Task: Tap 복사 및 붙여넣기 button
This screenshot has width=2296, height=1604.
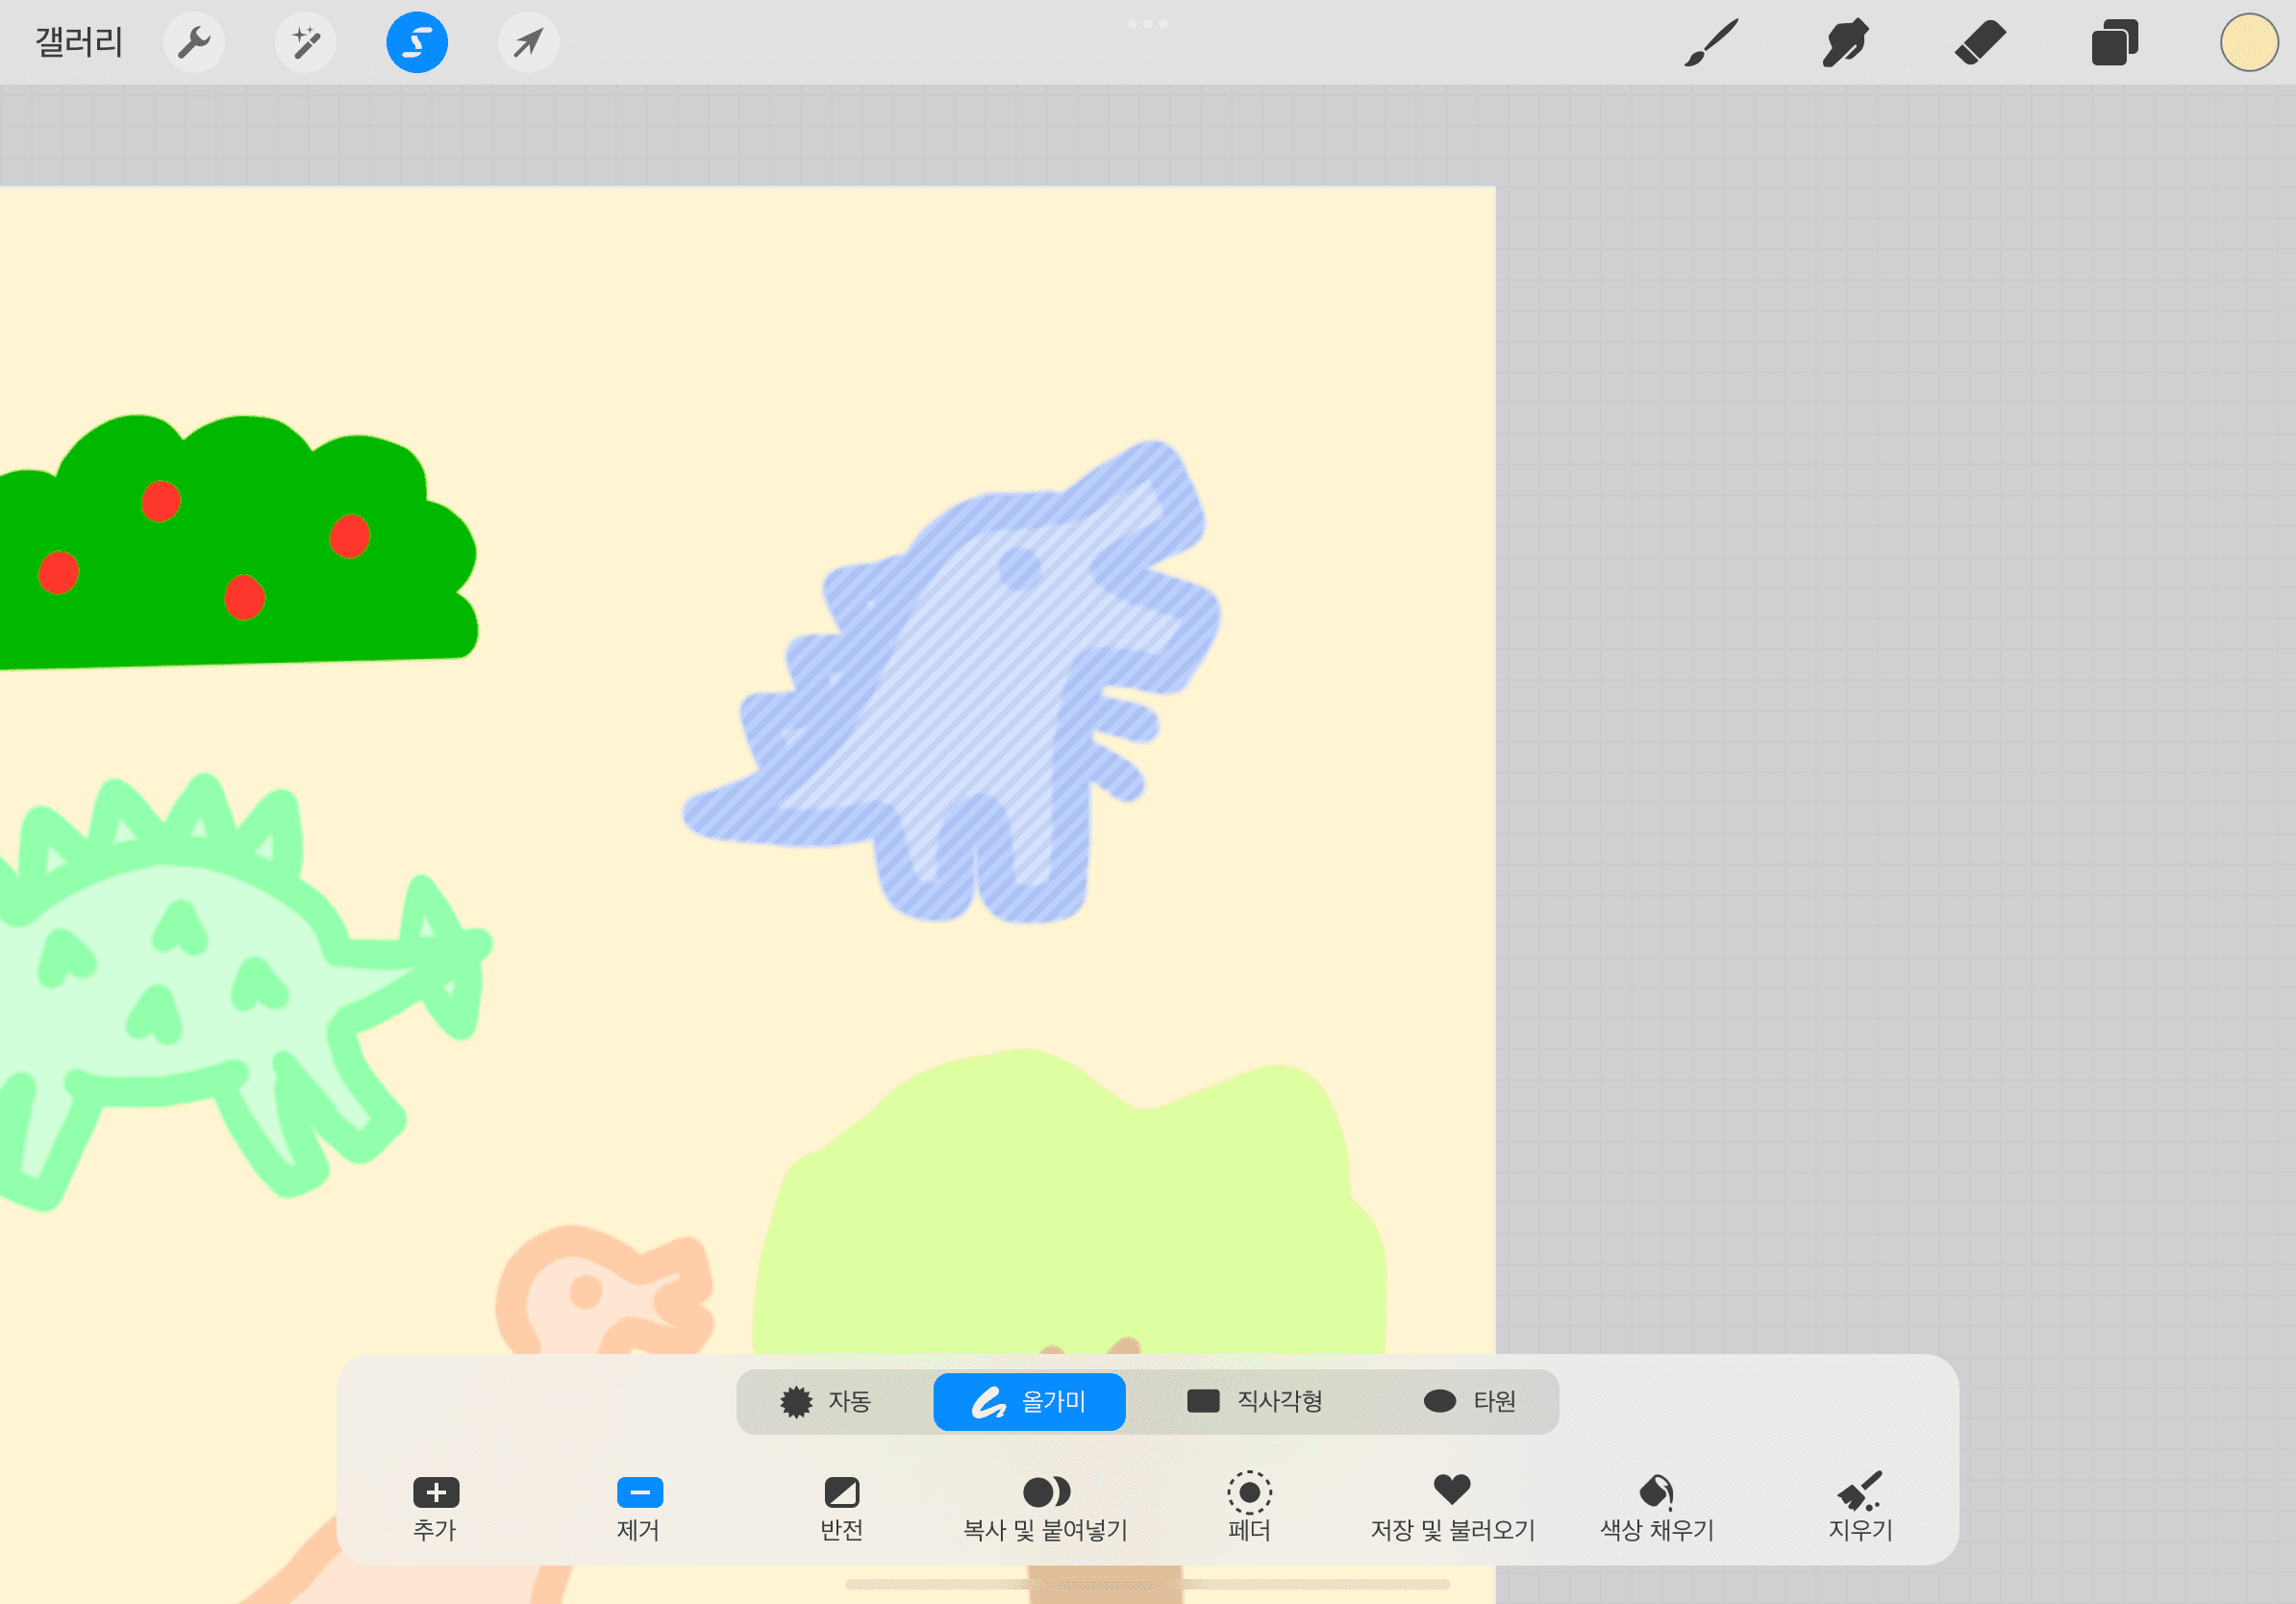Action: (1046, 1506)
